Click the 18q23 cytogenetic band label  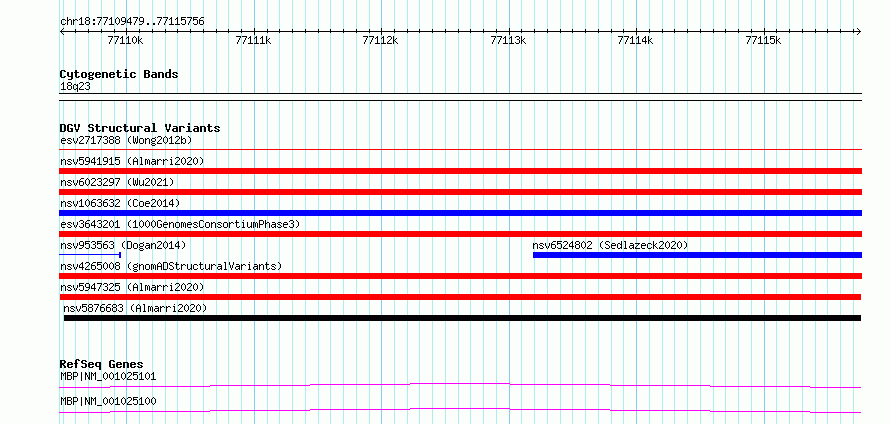coord(75,86)
